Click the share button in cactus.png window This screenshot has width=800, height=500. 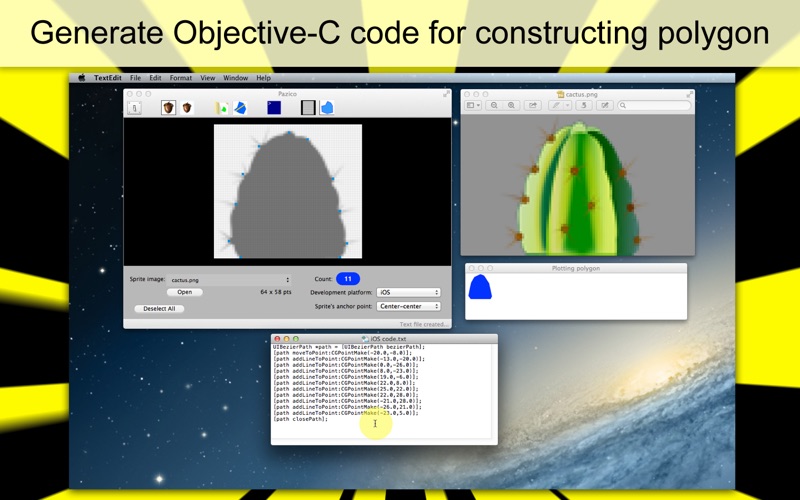(x=533, y=105)
